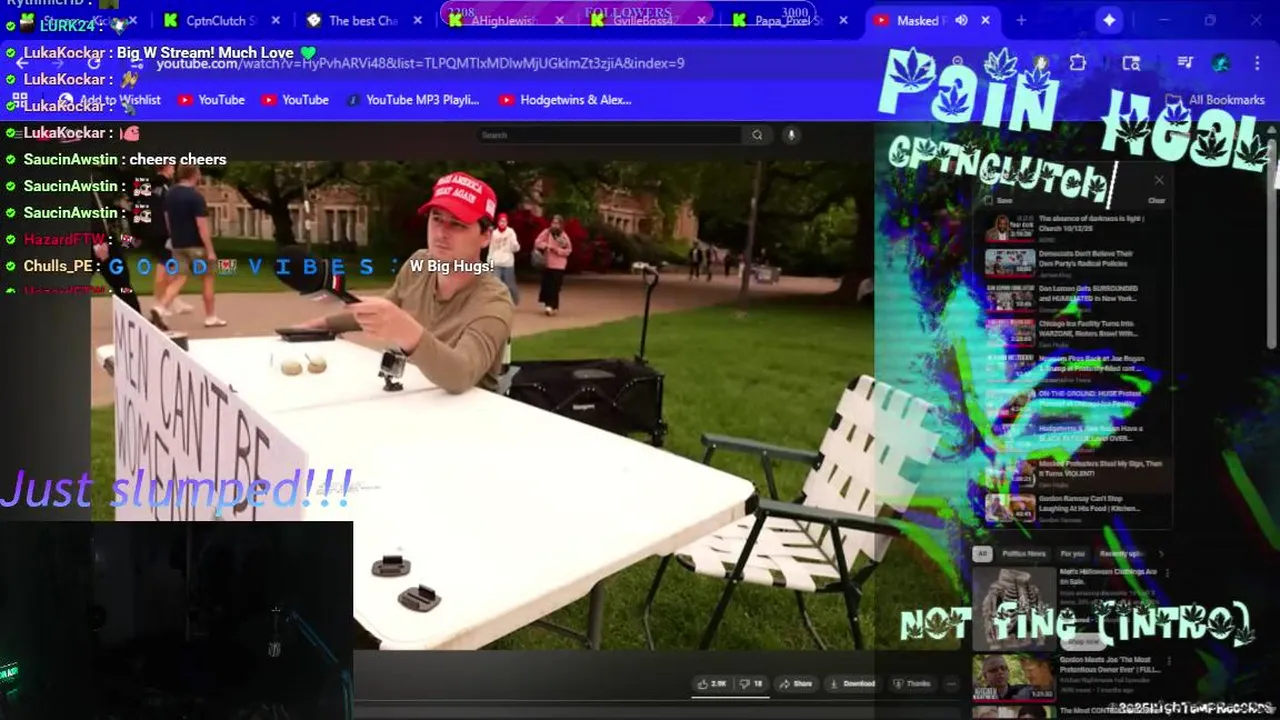Click the Share button under video

(797, 684)
